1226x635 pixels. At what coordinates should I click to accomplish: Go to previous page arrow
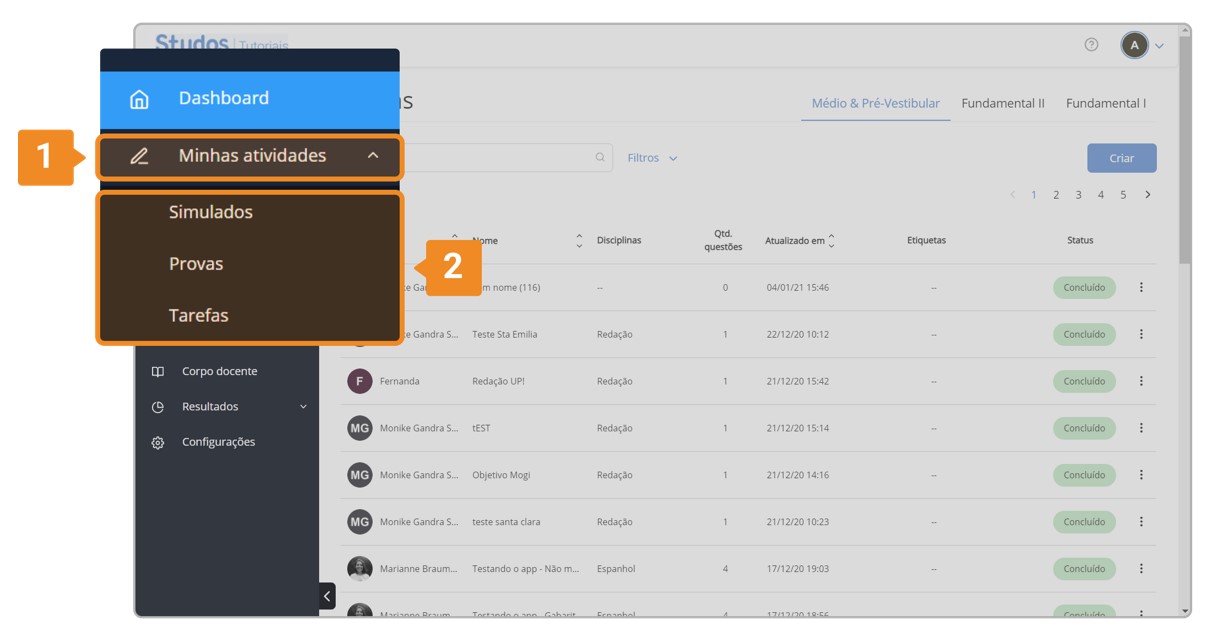1012,195
